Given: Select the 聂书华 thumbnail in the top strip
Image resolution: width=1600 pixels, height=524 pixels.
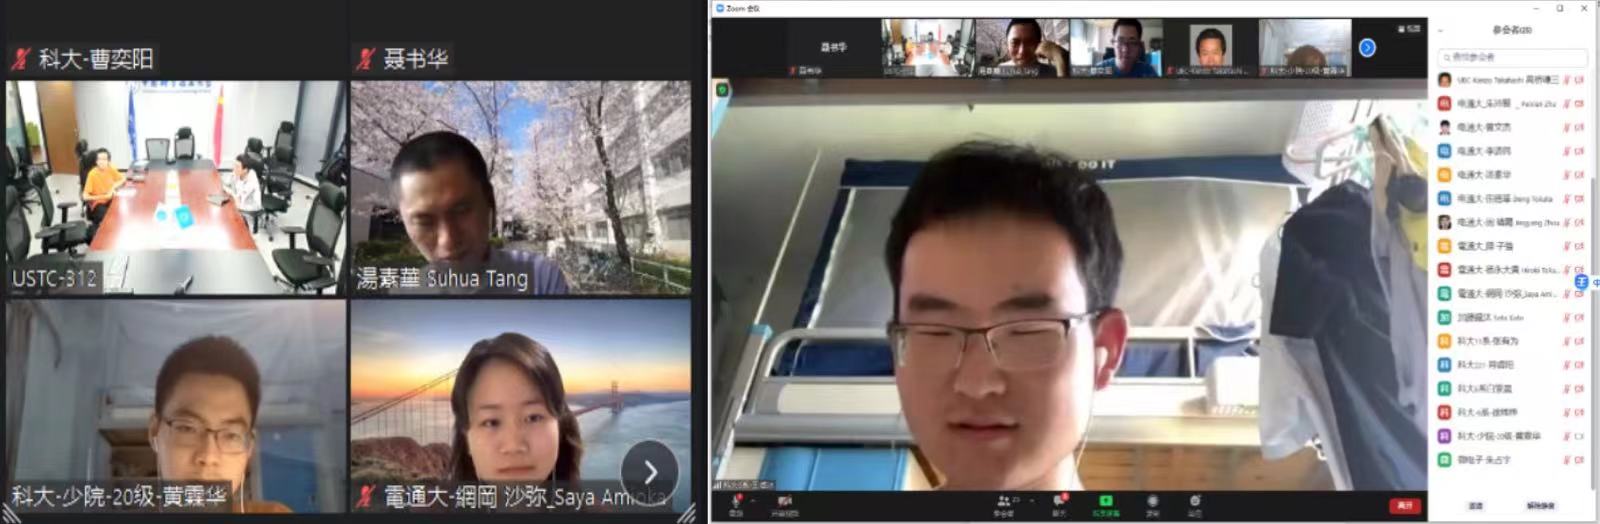Looking at the screenshot, I should [832, 47].
